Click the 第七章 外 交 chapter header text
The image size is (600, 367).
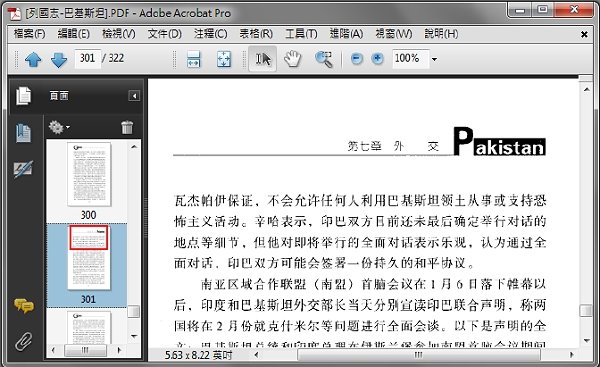[393, 146]
